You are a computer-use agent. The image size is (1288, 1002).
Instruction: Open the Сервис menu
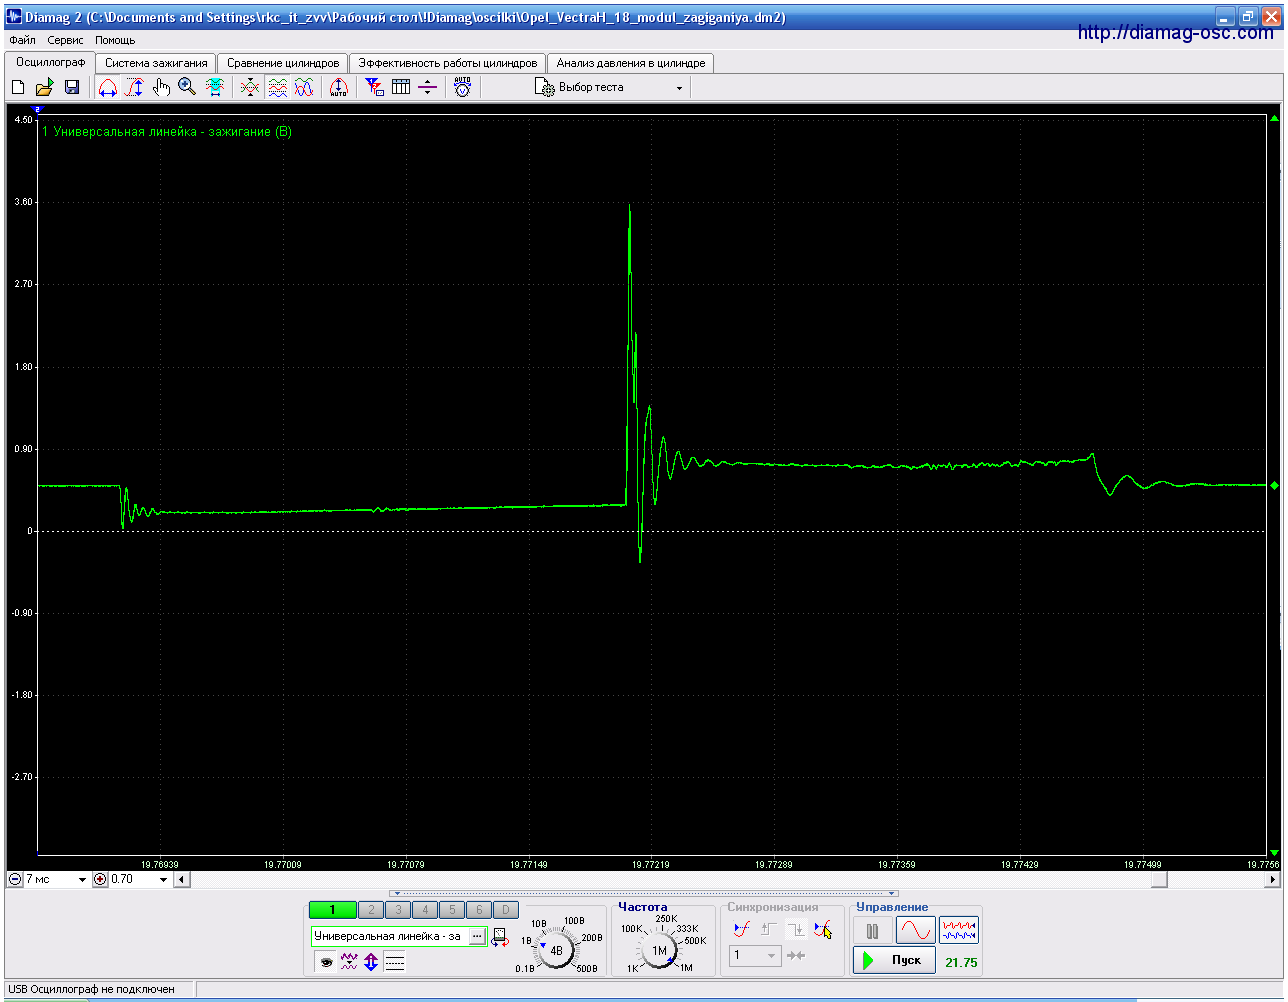[x=66, y=40]
